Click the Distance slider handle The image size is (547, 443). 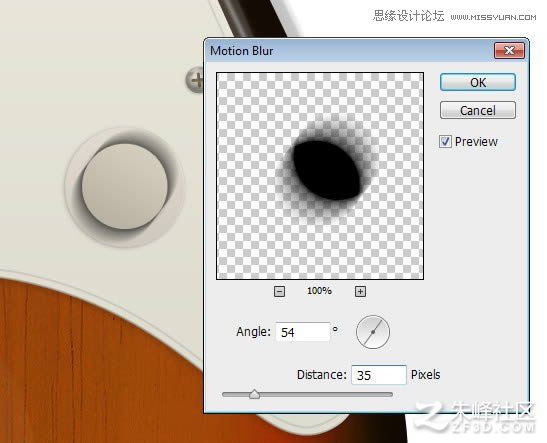(255, 394)
